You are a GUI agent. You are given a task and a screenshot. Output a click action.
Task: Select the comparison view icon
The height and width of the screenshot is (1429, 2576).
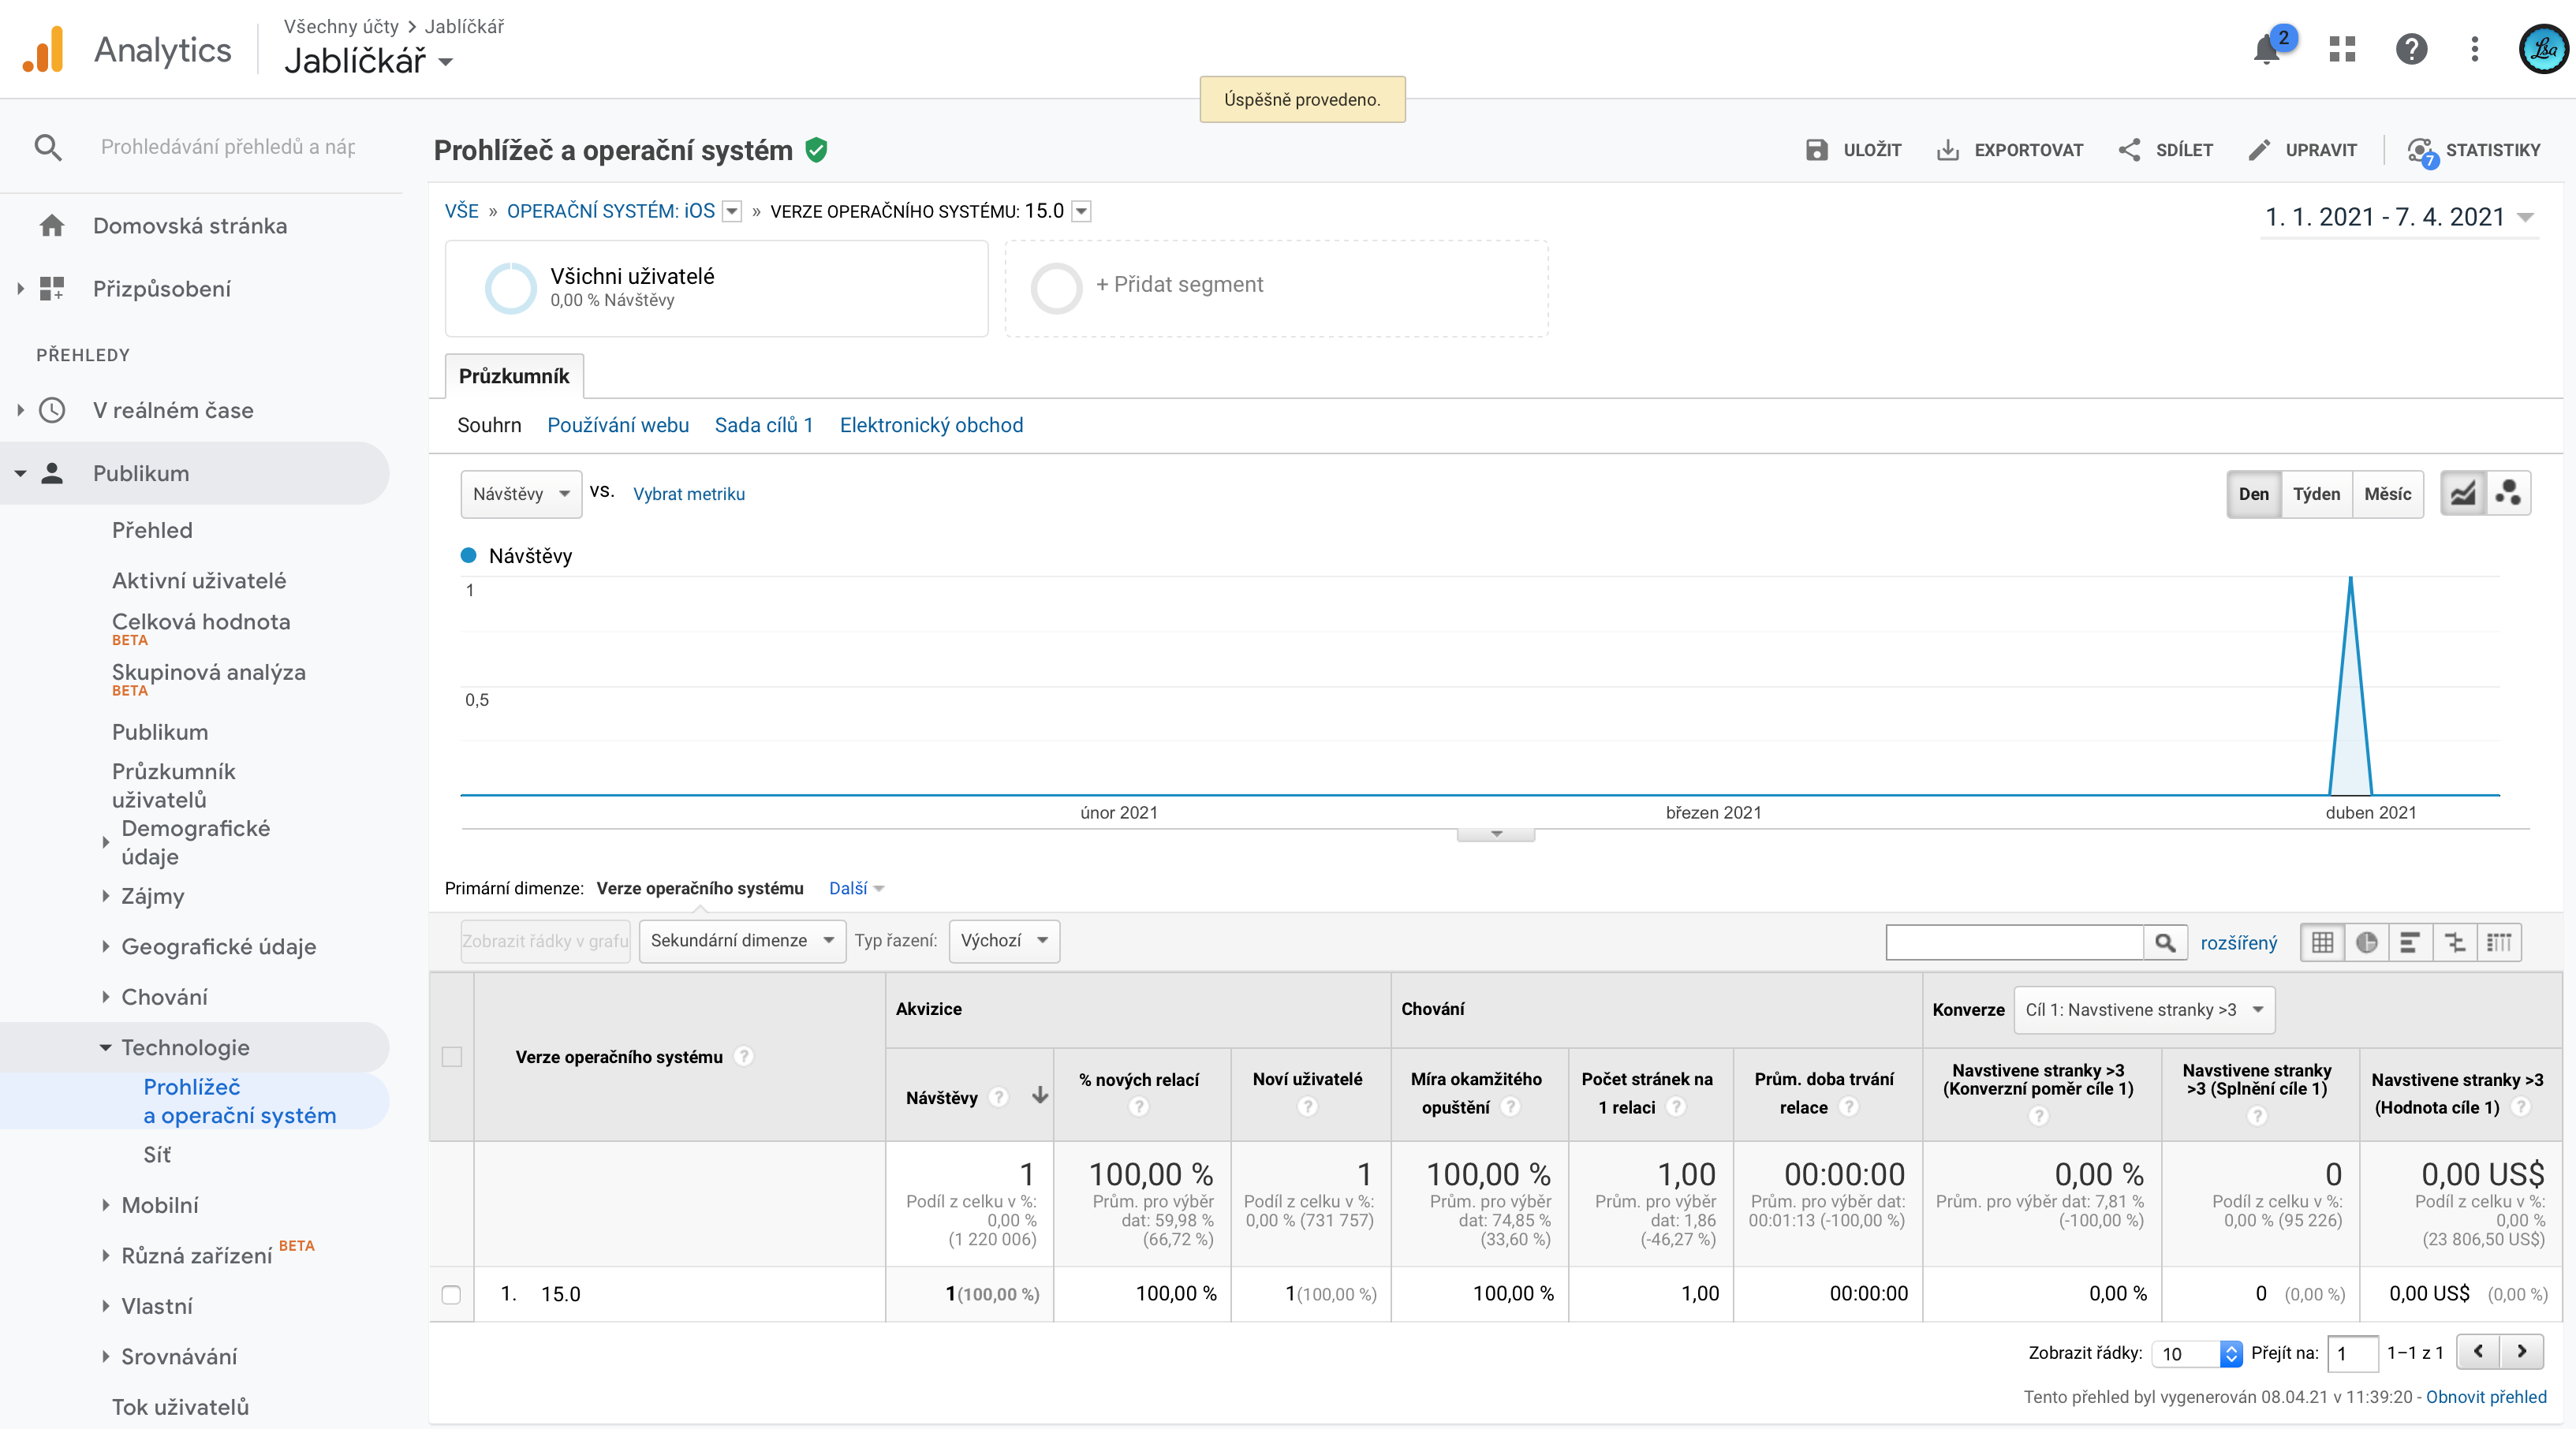coord(2454,942)
